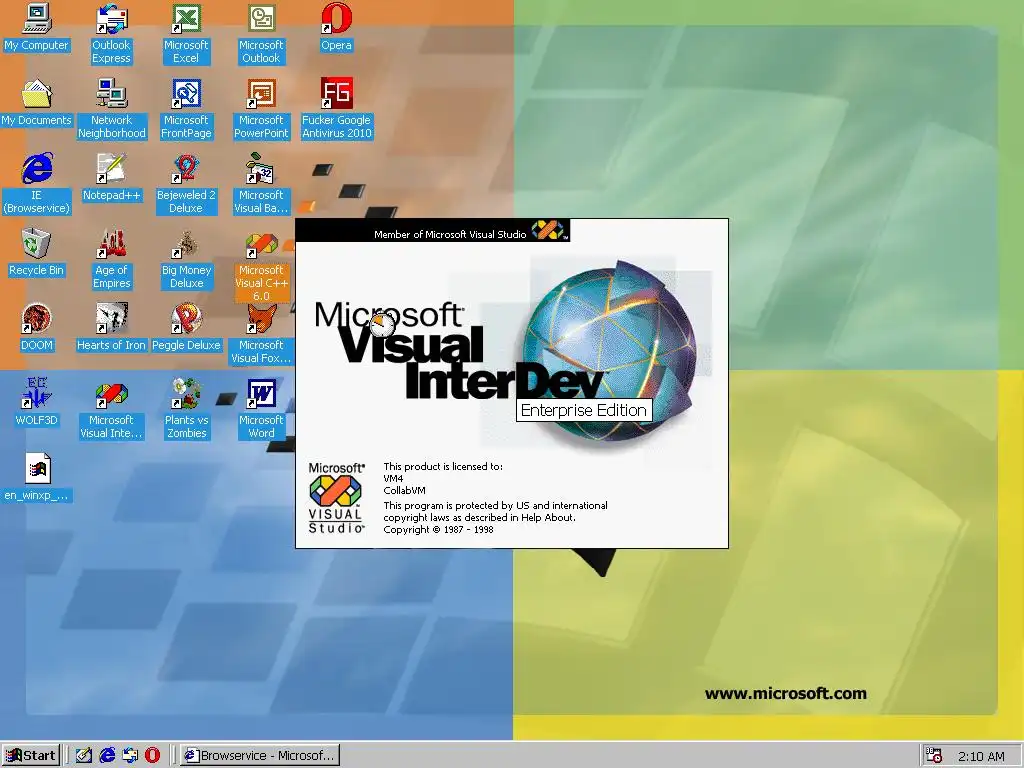This screenshot has width=1024, height=768.
Task: Click the Opera quick launch icon
Action: (152, 756)
